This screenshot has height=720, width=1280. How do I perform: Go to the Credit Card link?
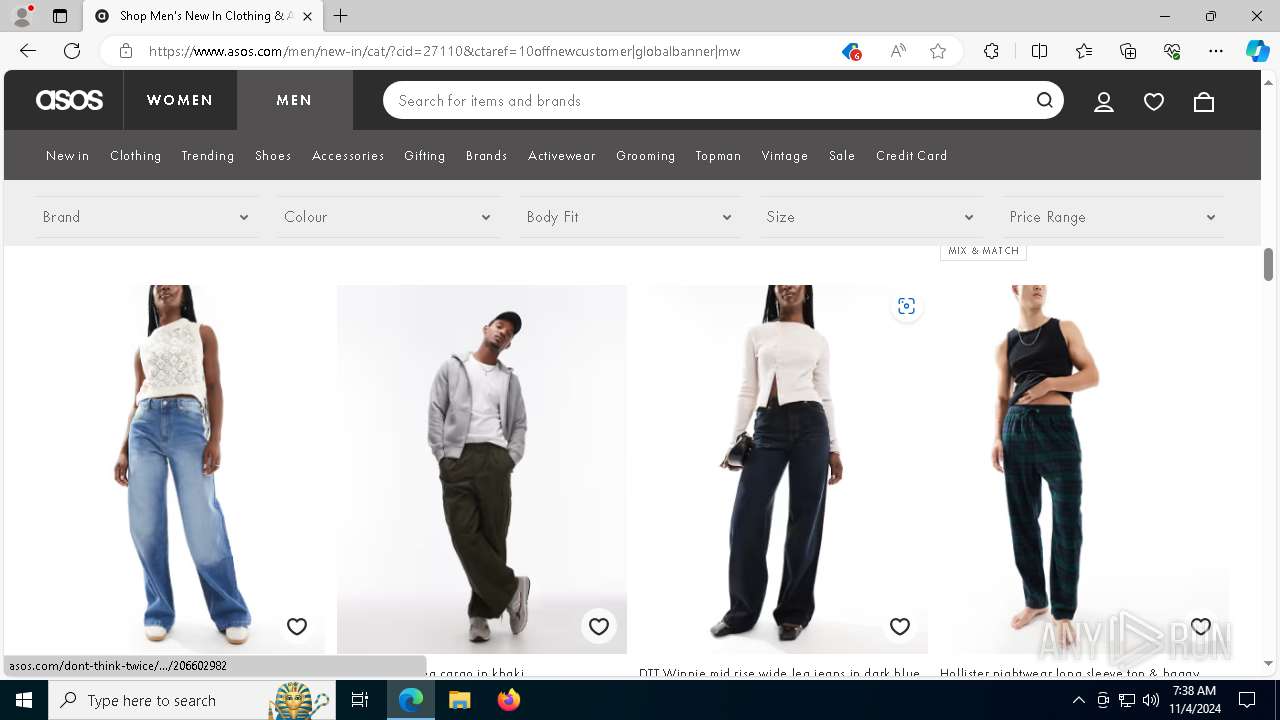tap(912, 156)
